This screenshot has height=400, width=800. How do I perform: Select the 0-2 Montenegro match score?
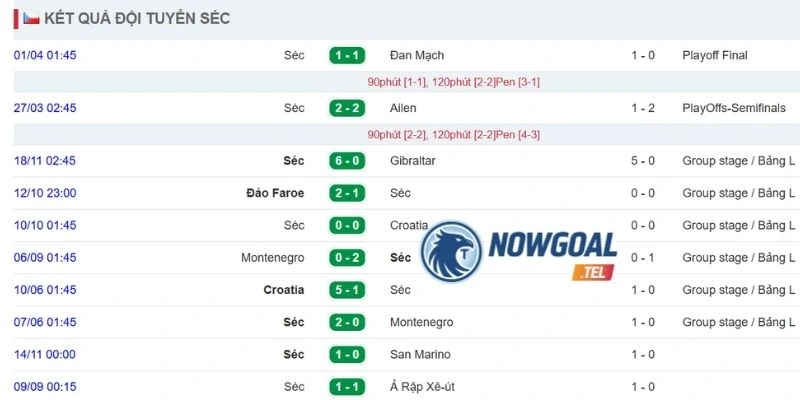click(347, 258)
